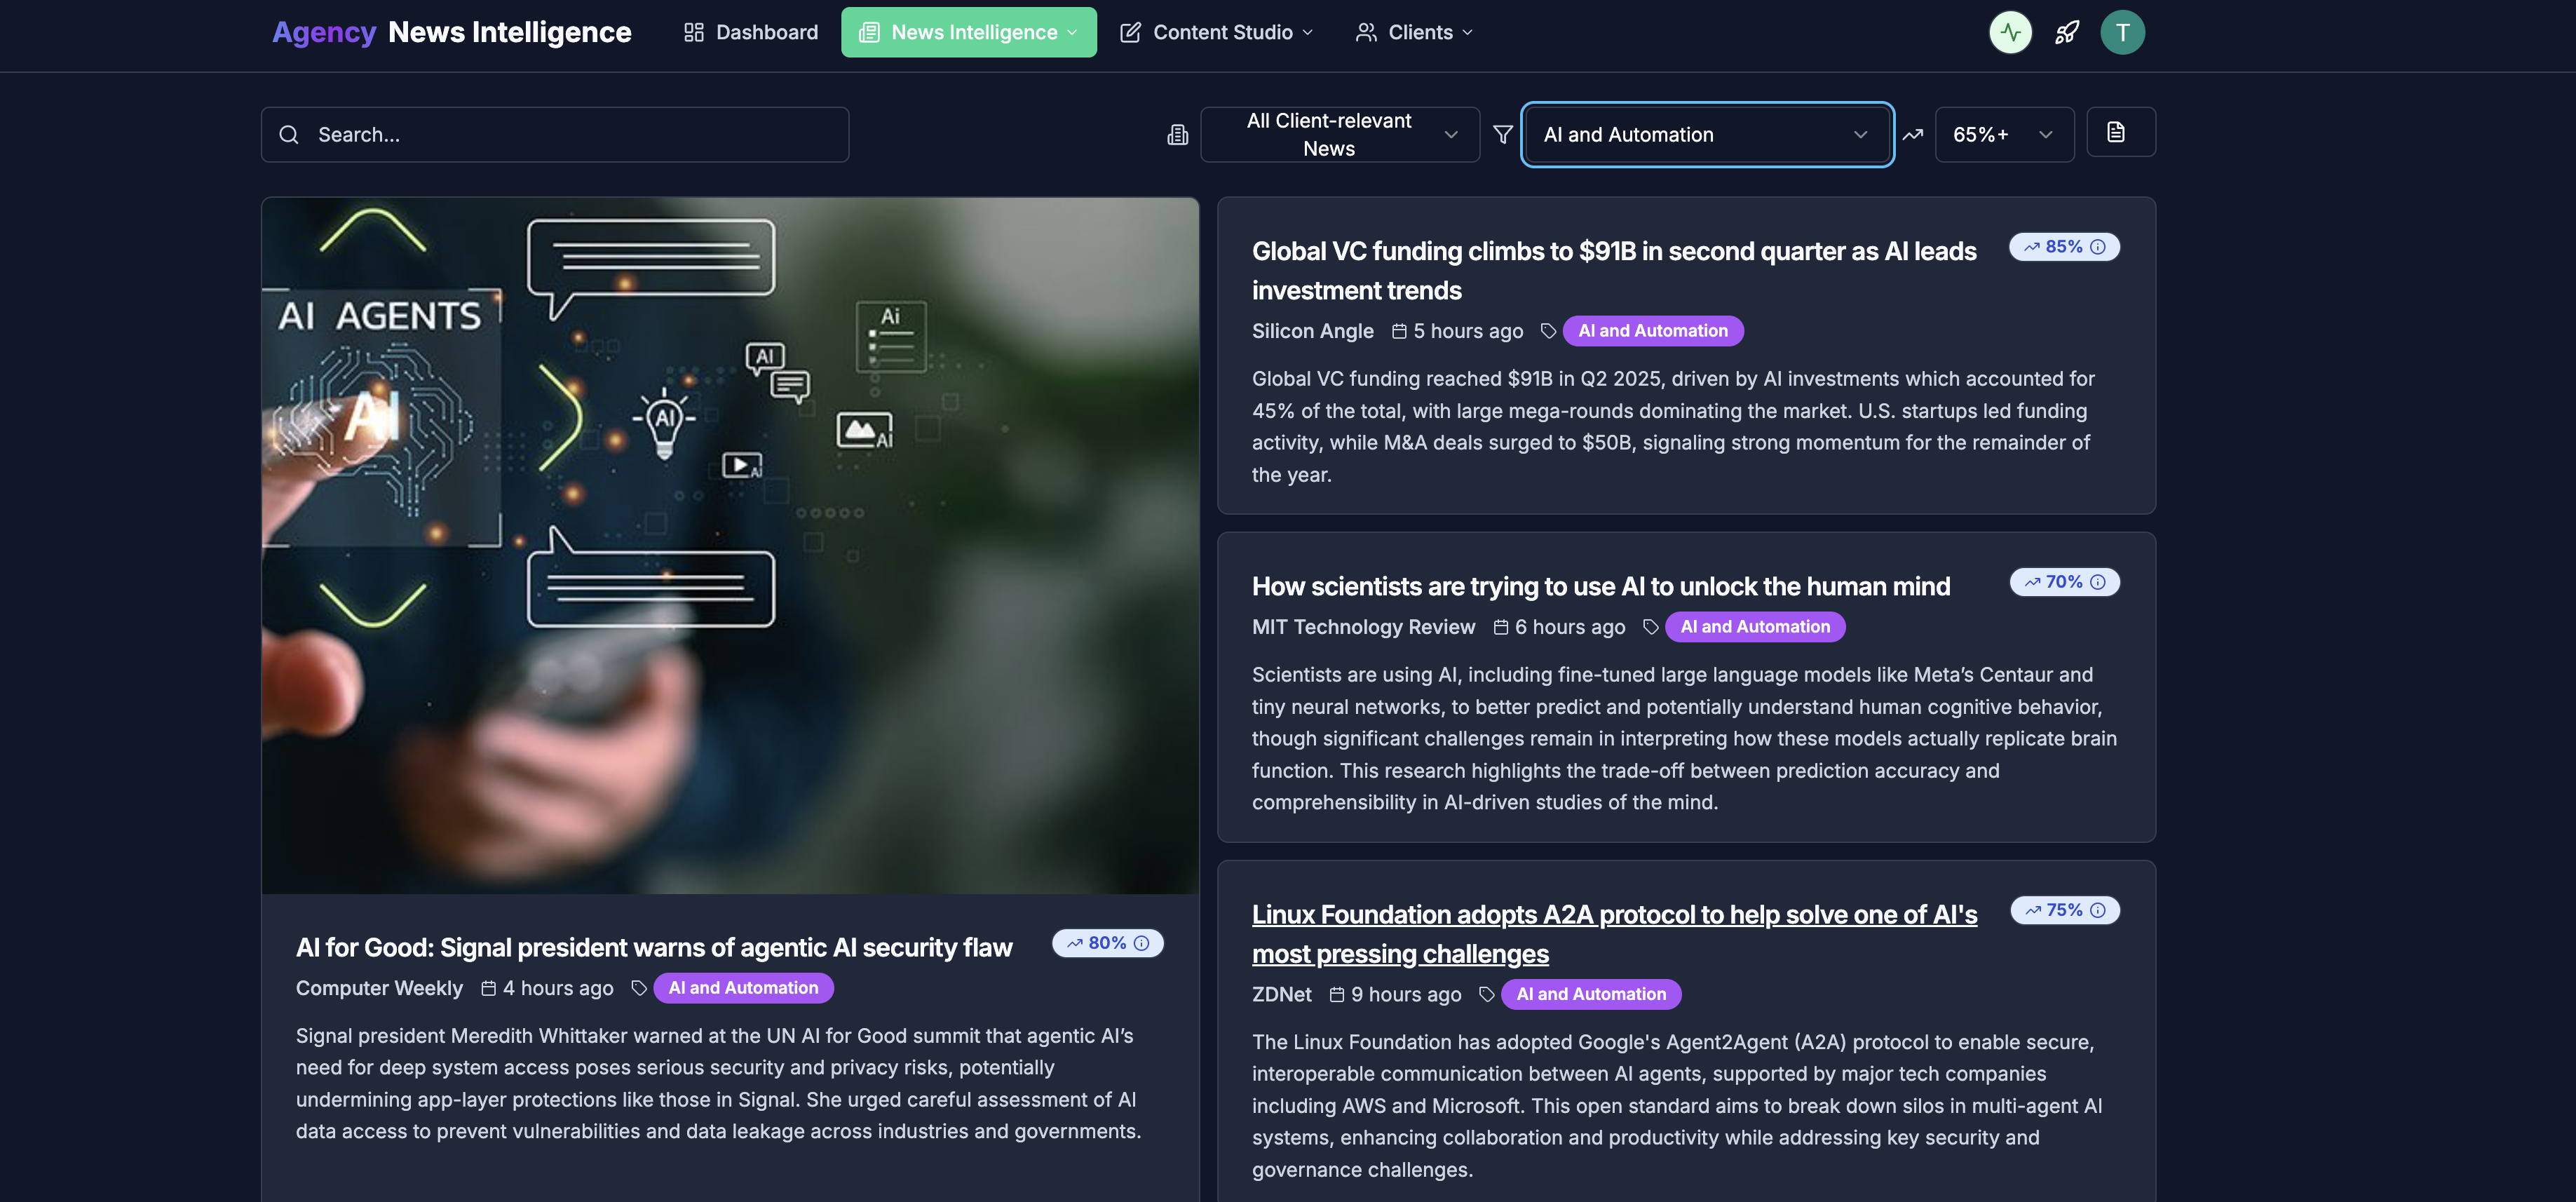Click the funnel filter icon
The image size is (2576, 1202).
[x=1502, y=135]
